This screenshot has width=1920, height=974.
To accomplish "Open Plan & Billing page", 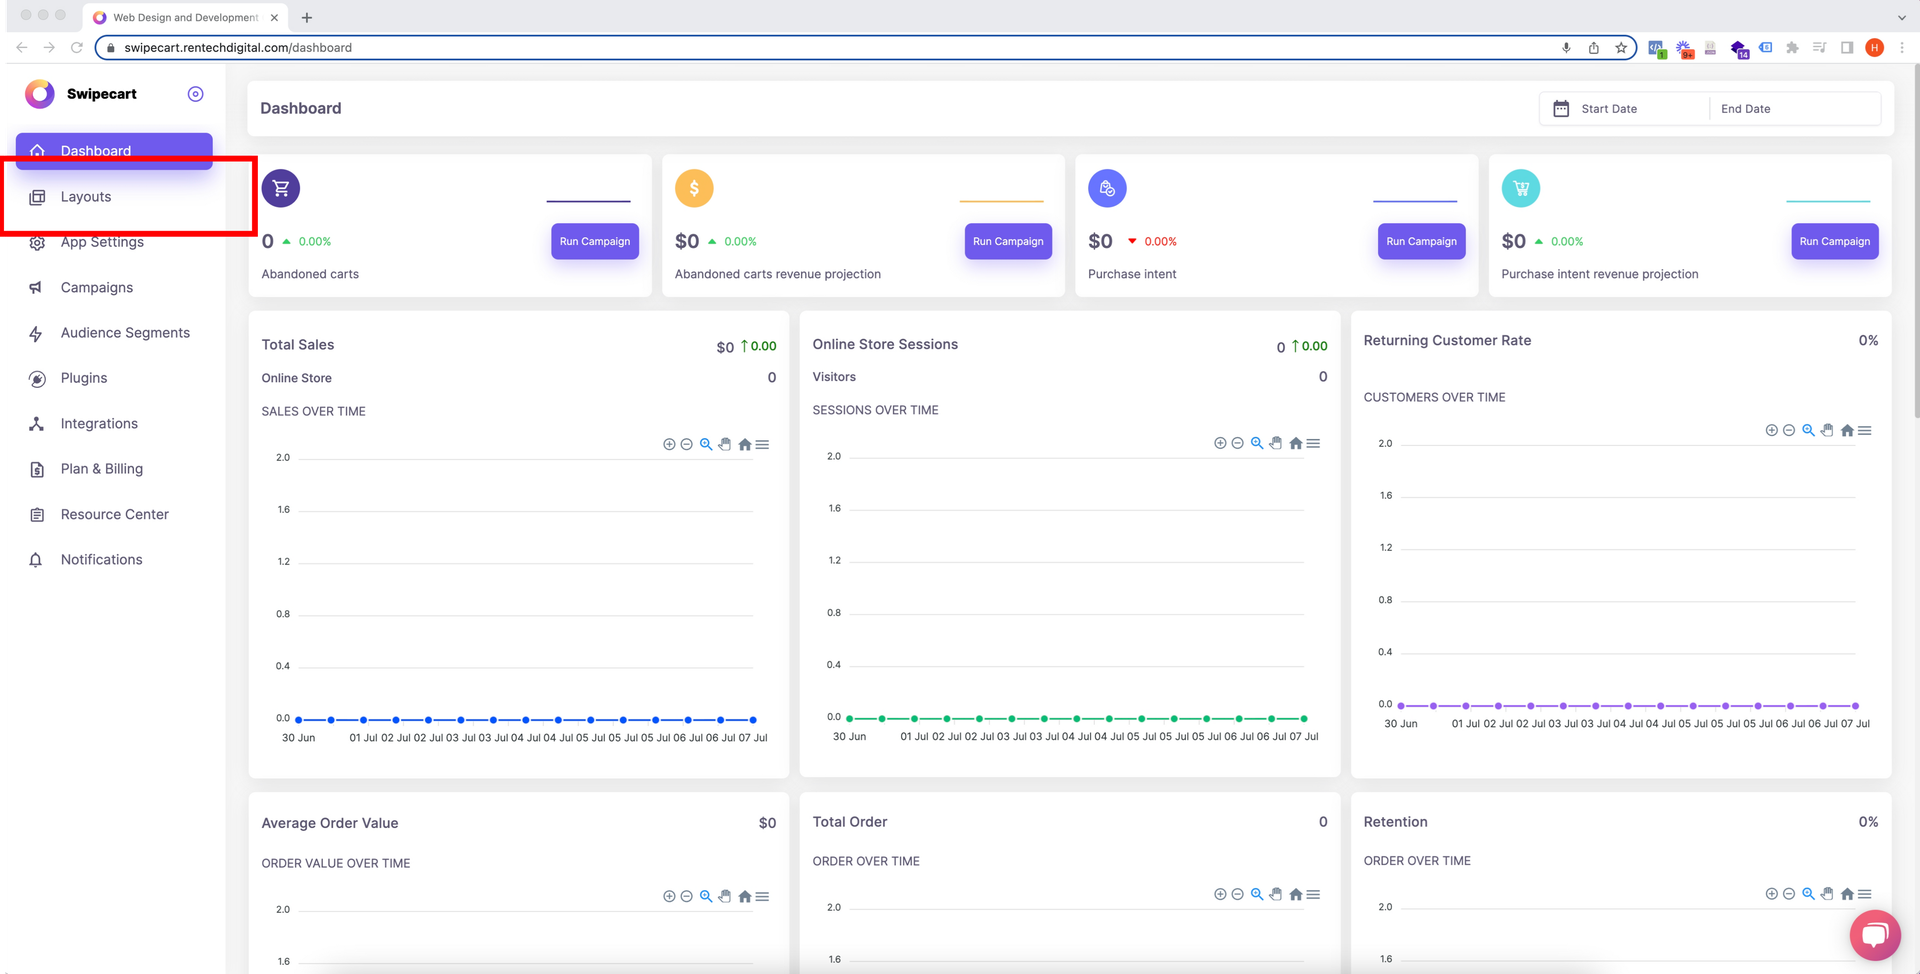I will [x=101, y=469].
